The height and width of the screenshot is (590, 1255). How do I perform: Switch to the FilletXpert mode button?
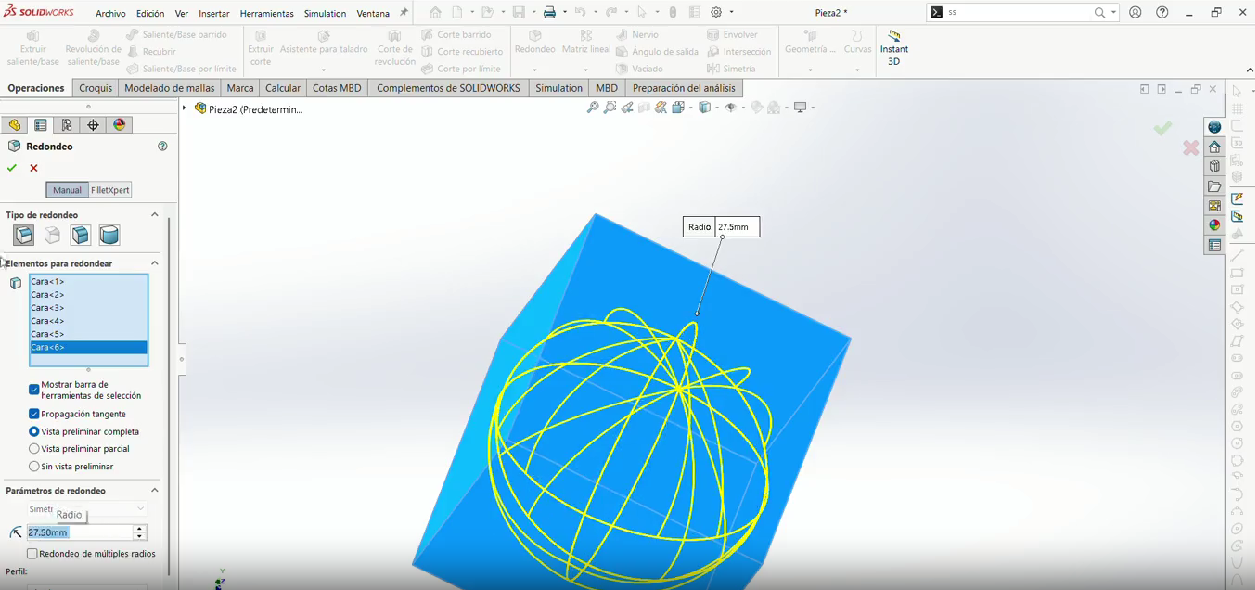110,190
